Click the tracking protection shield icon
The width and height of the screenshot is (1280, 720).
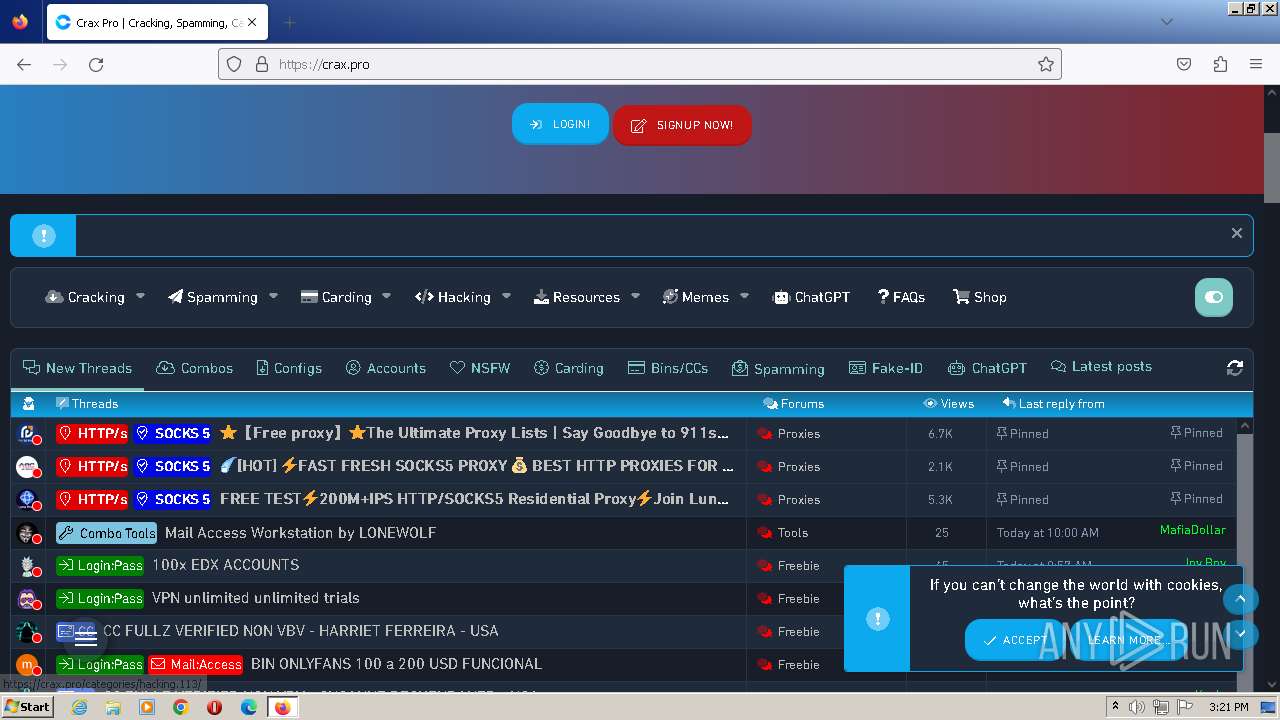(234, 64)
